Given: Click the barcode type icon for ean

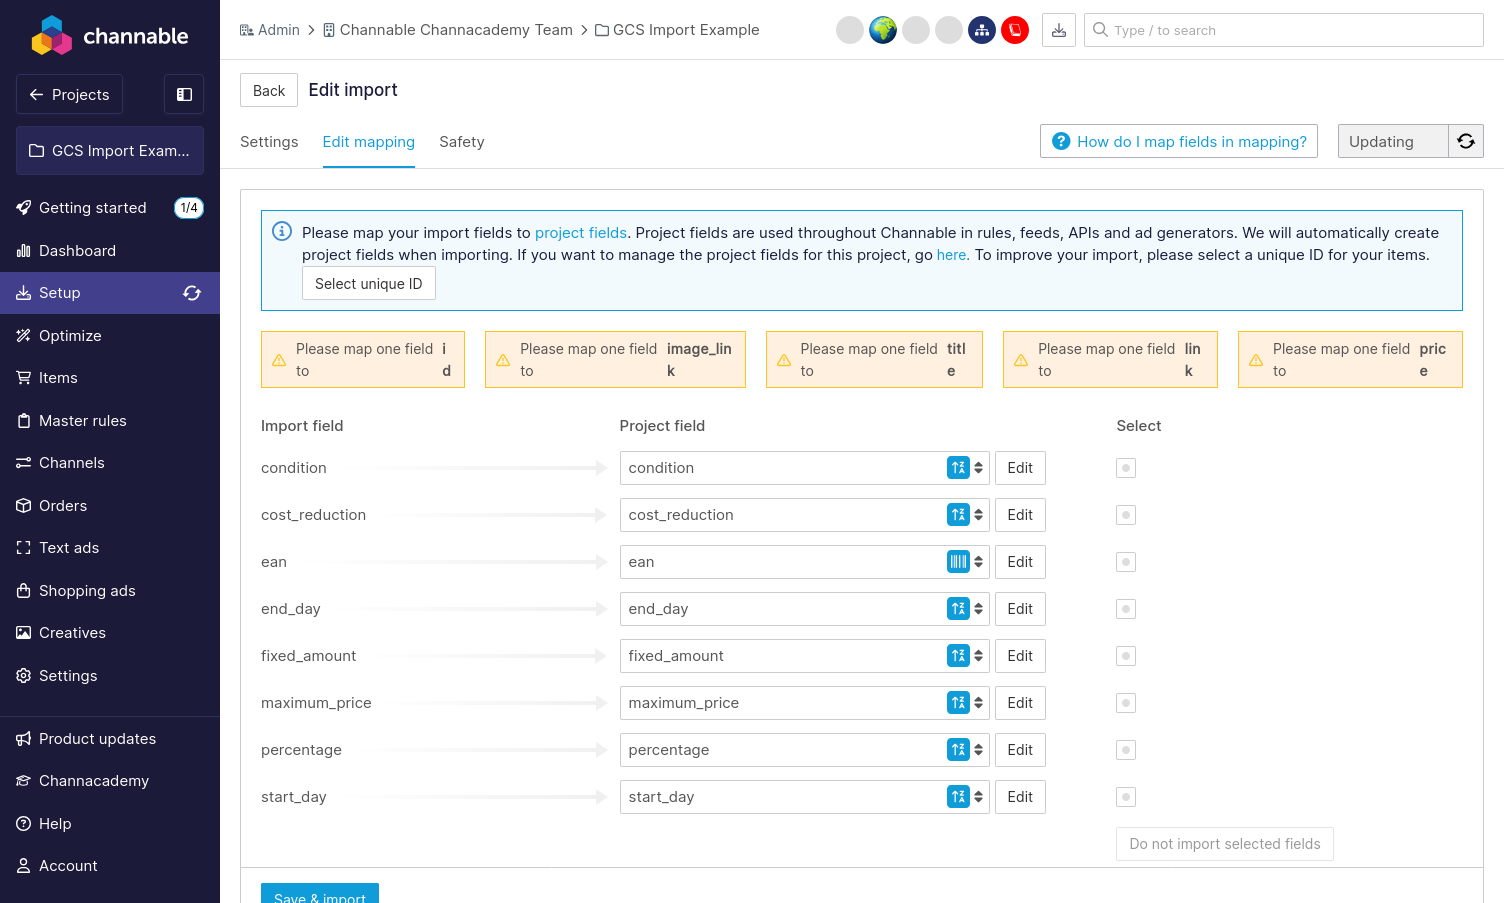Looking at the screenshot, I should pyautogui.click(x=958, y=562).
